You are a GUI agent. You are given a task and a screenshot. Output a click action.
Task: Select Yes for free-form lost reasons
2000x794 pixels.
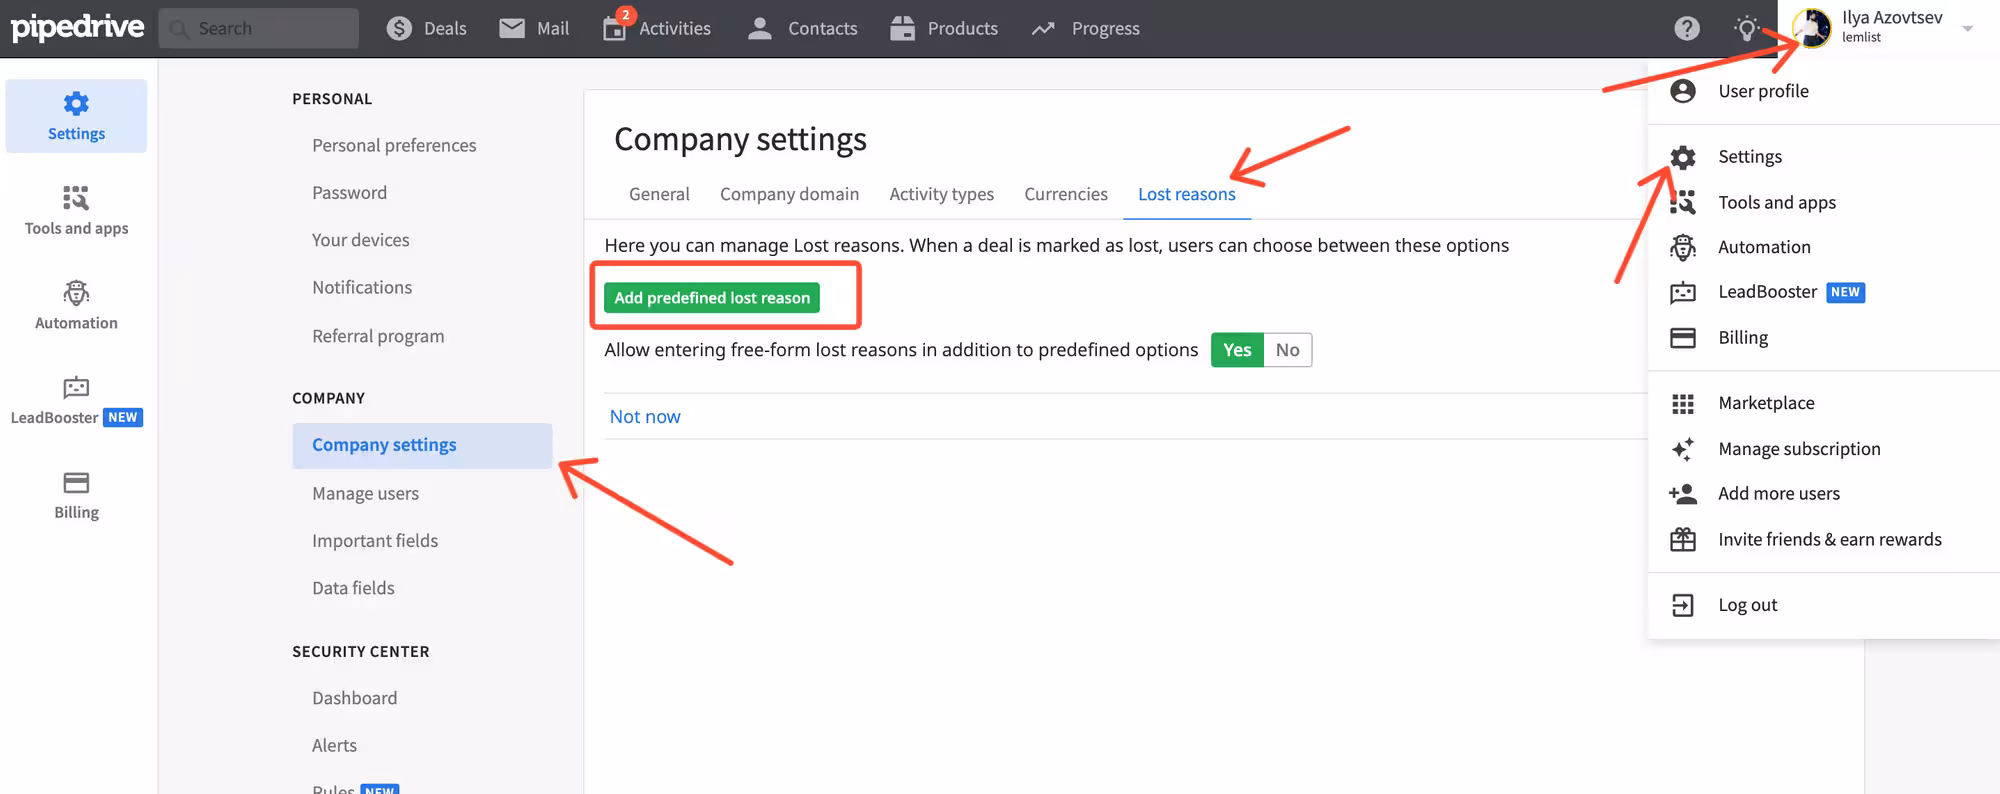pos(1237,350)
